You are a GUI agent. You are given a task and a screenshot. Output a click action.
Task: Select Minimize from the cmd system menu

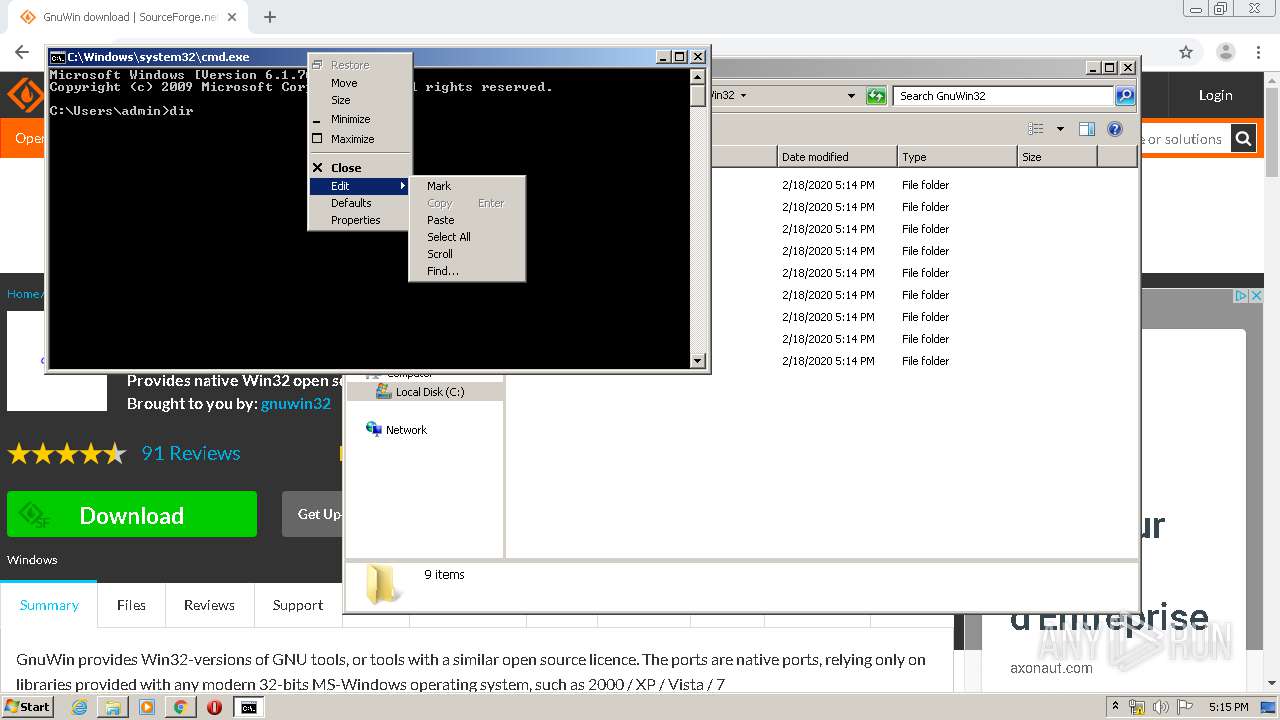click(x=351, y=119)
